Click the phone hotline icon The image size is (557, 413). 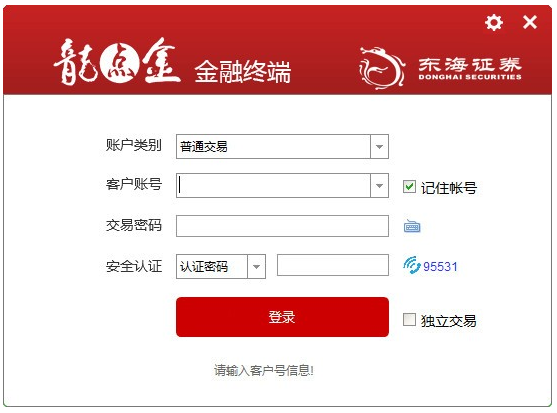tap(412, 265)
